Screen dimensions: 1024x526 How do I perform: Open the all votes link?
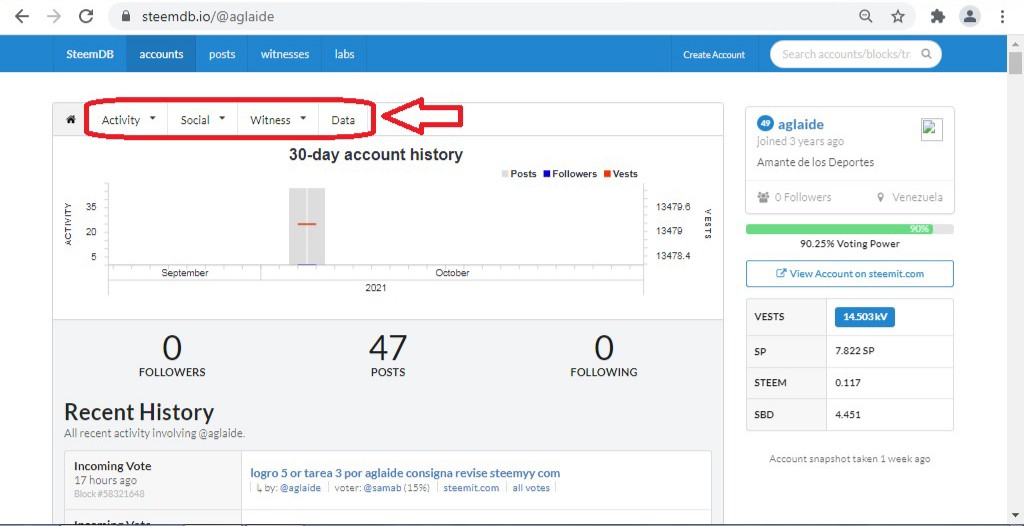pos(531,488)
